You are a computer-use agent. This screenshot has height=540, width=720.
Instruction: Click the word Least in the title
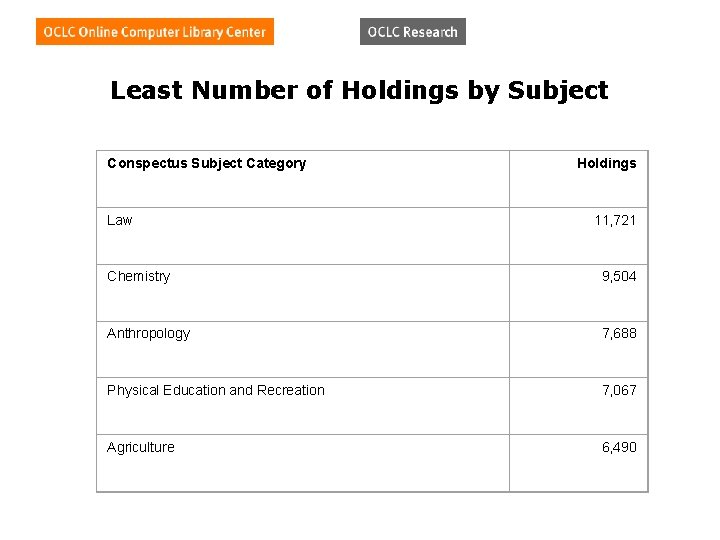[146, 90]
